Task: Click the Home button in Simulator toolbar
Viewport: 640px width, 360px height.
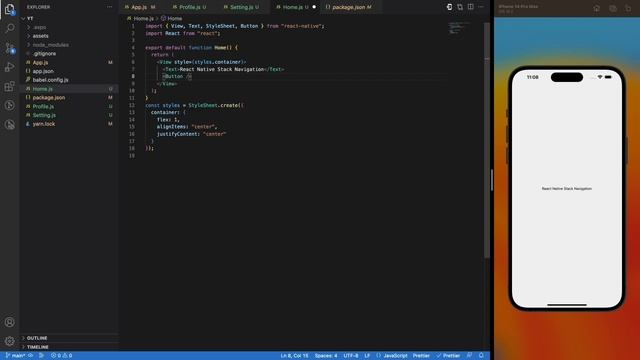Action: pos(597,8)
